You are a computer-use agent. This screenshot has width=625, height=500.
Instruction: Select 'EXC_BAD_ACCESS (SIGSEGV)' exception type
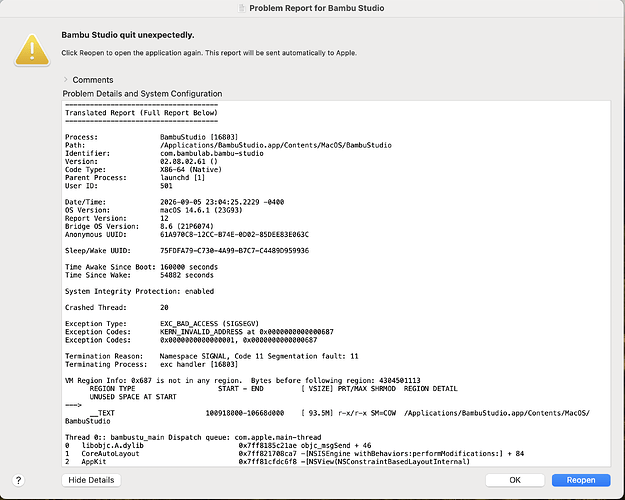coord(210,324)
